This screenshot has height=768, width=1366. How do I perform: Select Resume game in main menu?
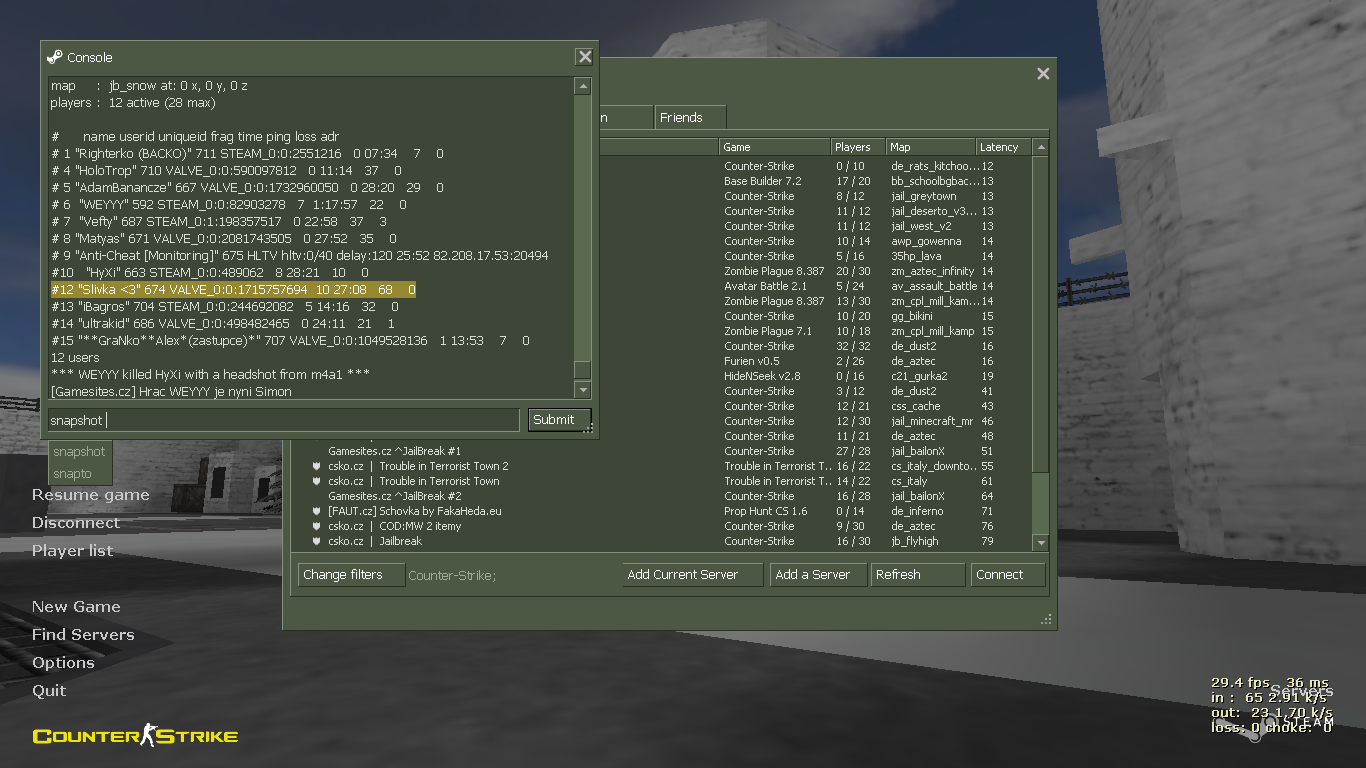[90, 495]
